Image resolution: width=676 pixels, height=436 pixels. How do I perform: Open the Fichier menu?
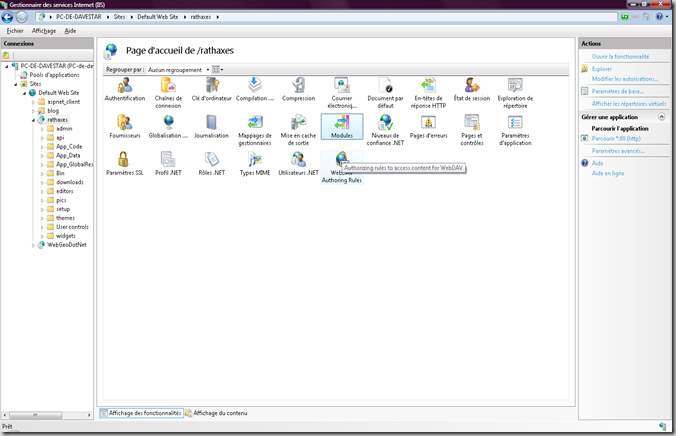(15, 31)
